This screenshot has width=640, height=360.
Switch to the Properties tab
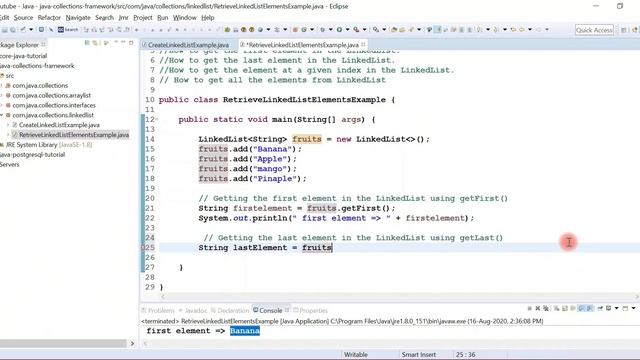(x=310, y=310)
